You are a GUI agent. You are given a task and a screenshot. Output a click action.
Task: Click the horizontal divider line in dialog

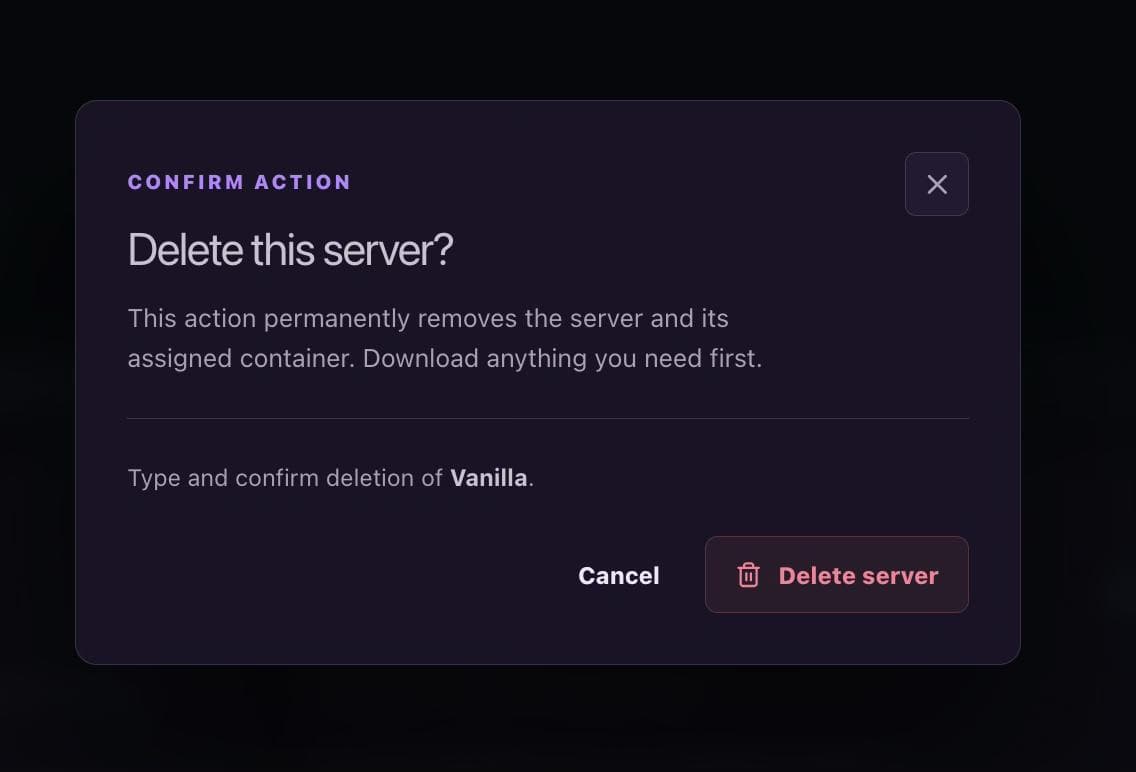[x=548, y=419]
